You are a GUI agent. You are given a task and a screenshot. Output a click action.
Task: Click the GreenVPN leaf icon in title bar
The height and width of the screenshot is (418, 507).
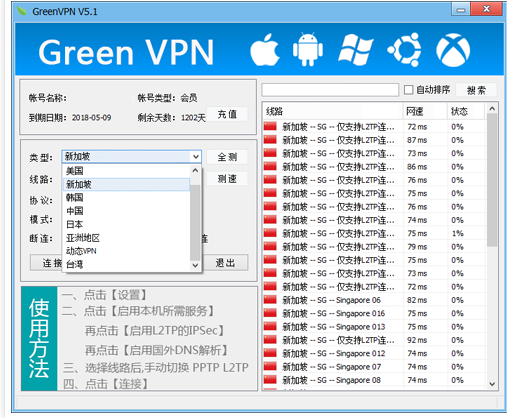pyautogui.click(x=22, y=11)
